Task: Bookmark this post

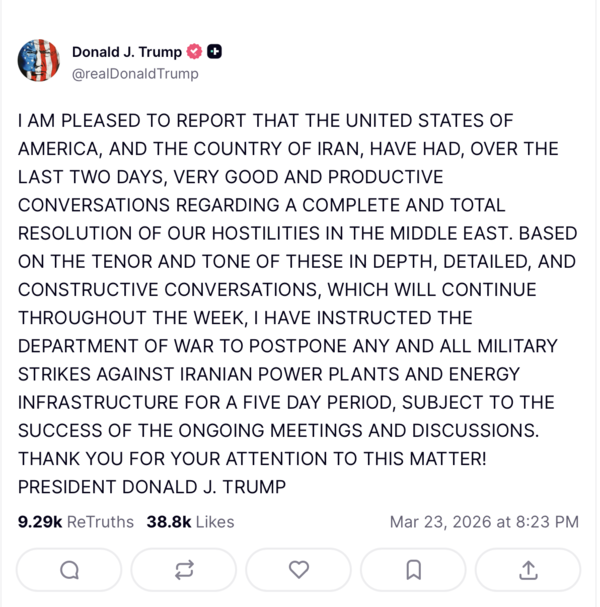Action: pos(413,570)
